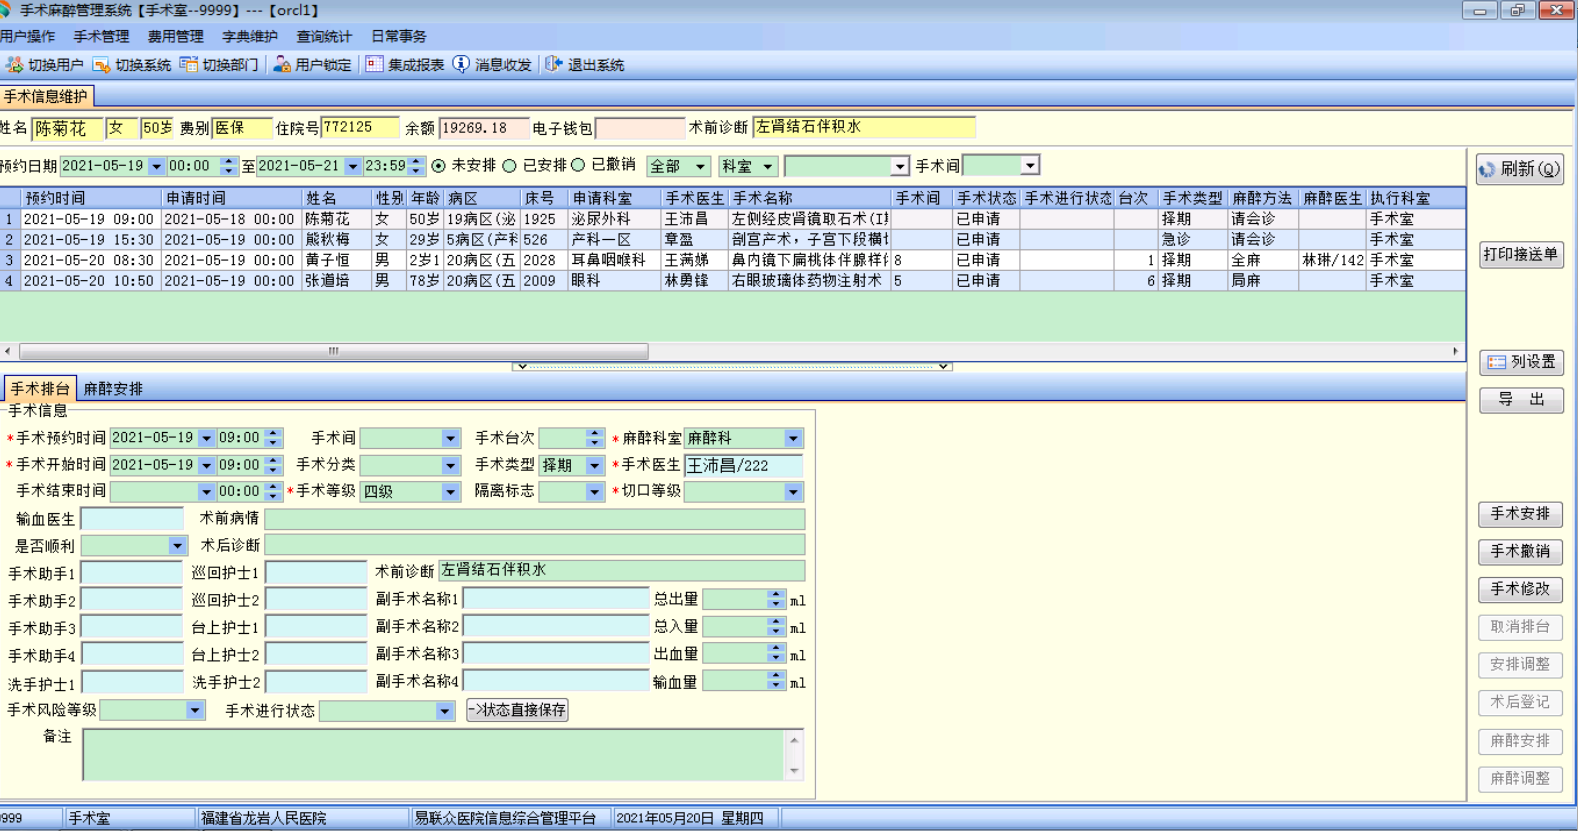Open the 集成报表 integrated report icon
Screen dimensions: 1578x831
click(374, 65)
